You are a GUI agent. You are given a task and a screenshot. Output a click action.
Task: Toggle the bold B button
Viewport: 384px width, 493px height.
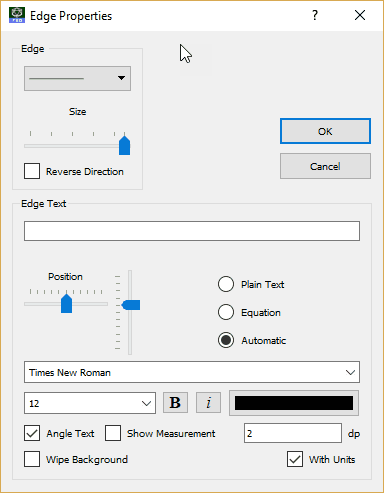pos(175,403)
